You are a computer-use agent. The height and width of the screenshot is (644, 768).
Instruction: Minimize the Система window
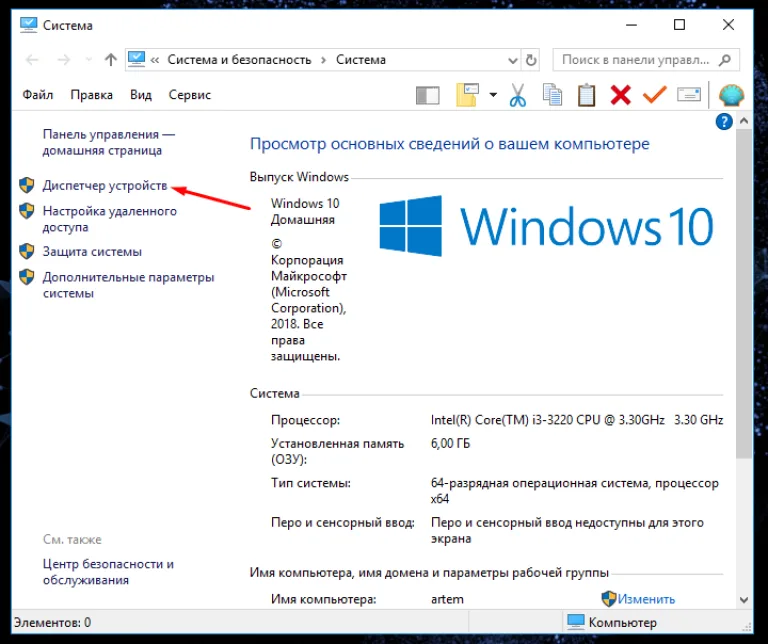[632, 24]
